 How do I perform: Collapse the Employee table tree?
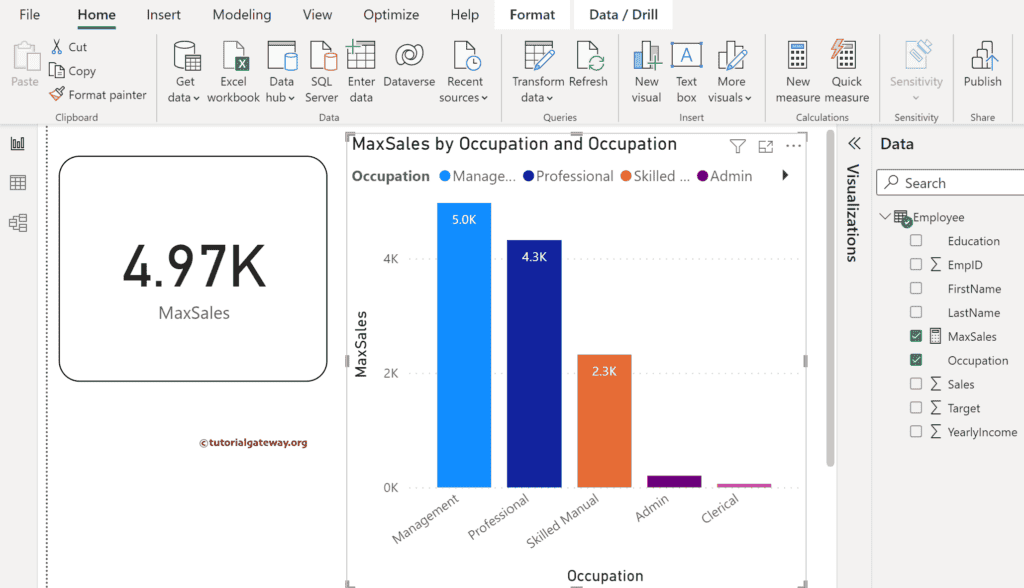pos(884,216)
